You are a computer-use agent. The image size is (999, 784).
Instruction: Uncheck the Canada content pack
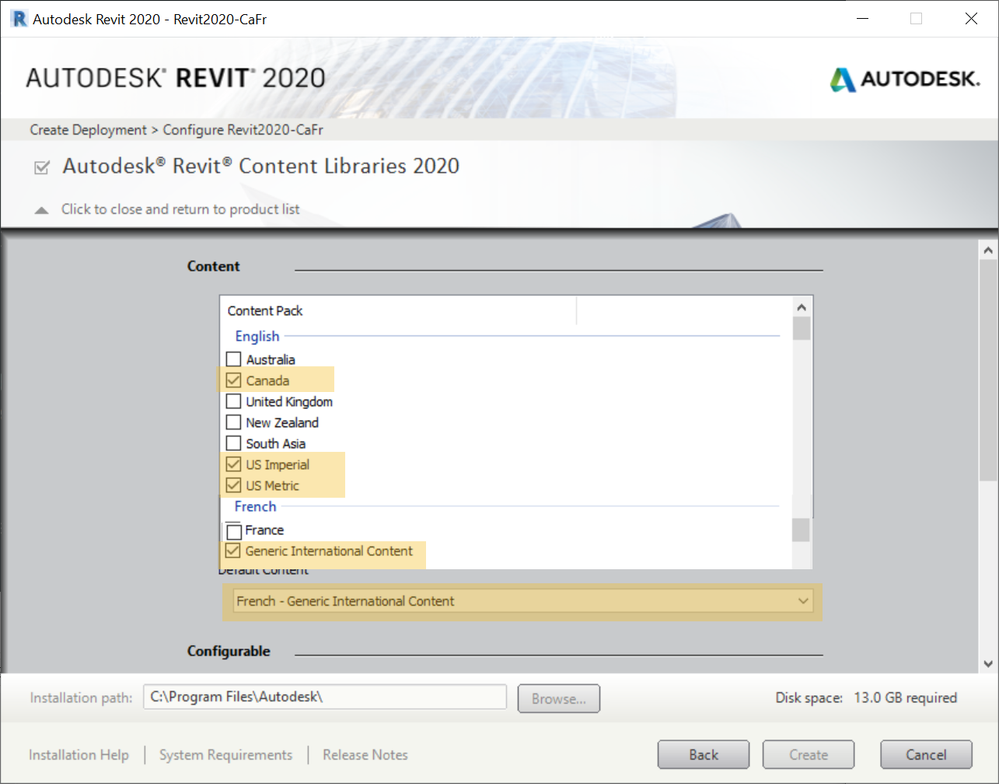234,380
